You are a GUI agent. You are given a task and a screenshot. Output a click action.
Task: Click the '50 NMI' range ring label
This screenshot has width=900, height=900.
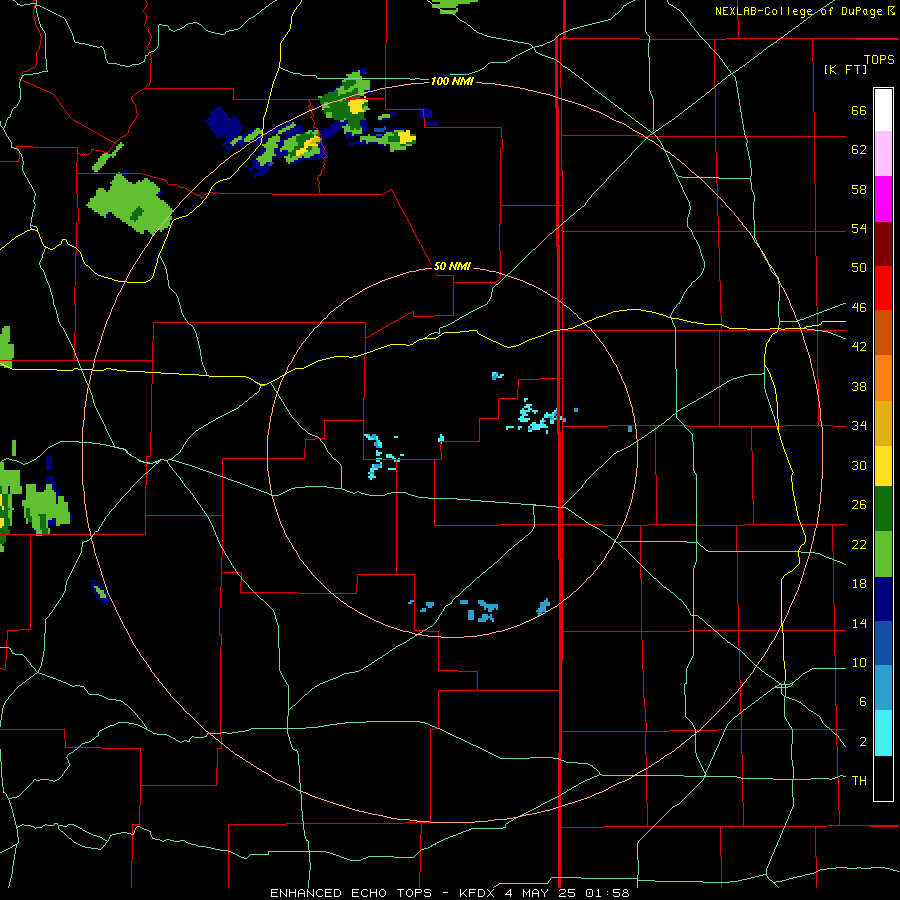click(x=452, y=266)
